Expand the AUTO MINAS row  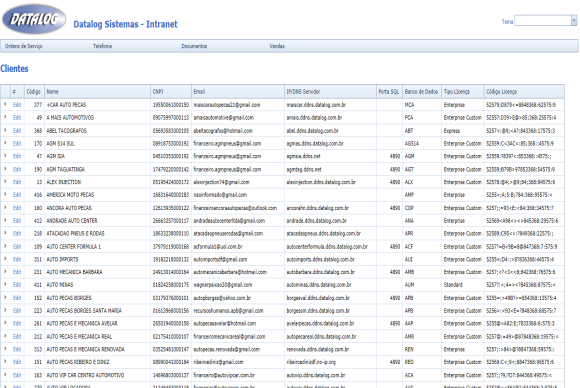tap(5, 284)
